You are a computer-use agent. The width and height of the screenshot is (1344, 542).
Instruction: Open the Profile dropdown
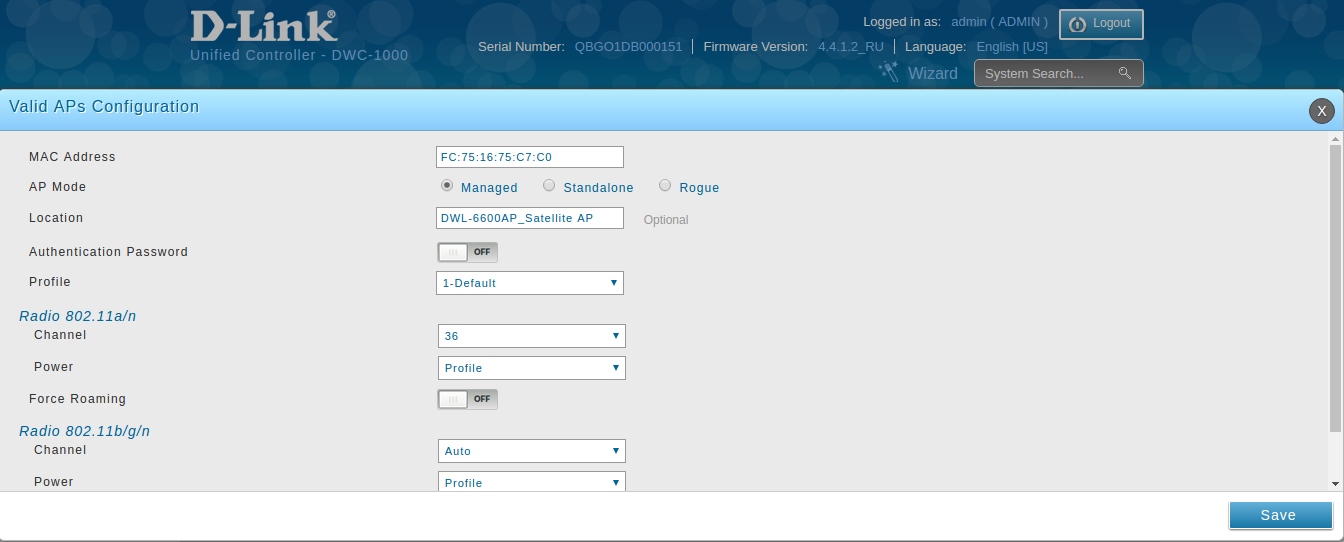click(x=530, y=283)
